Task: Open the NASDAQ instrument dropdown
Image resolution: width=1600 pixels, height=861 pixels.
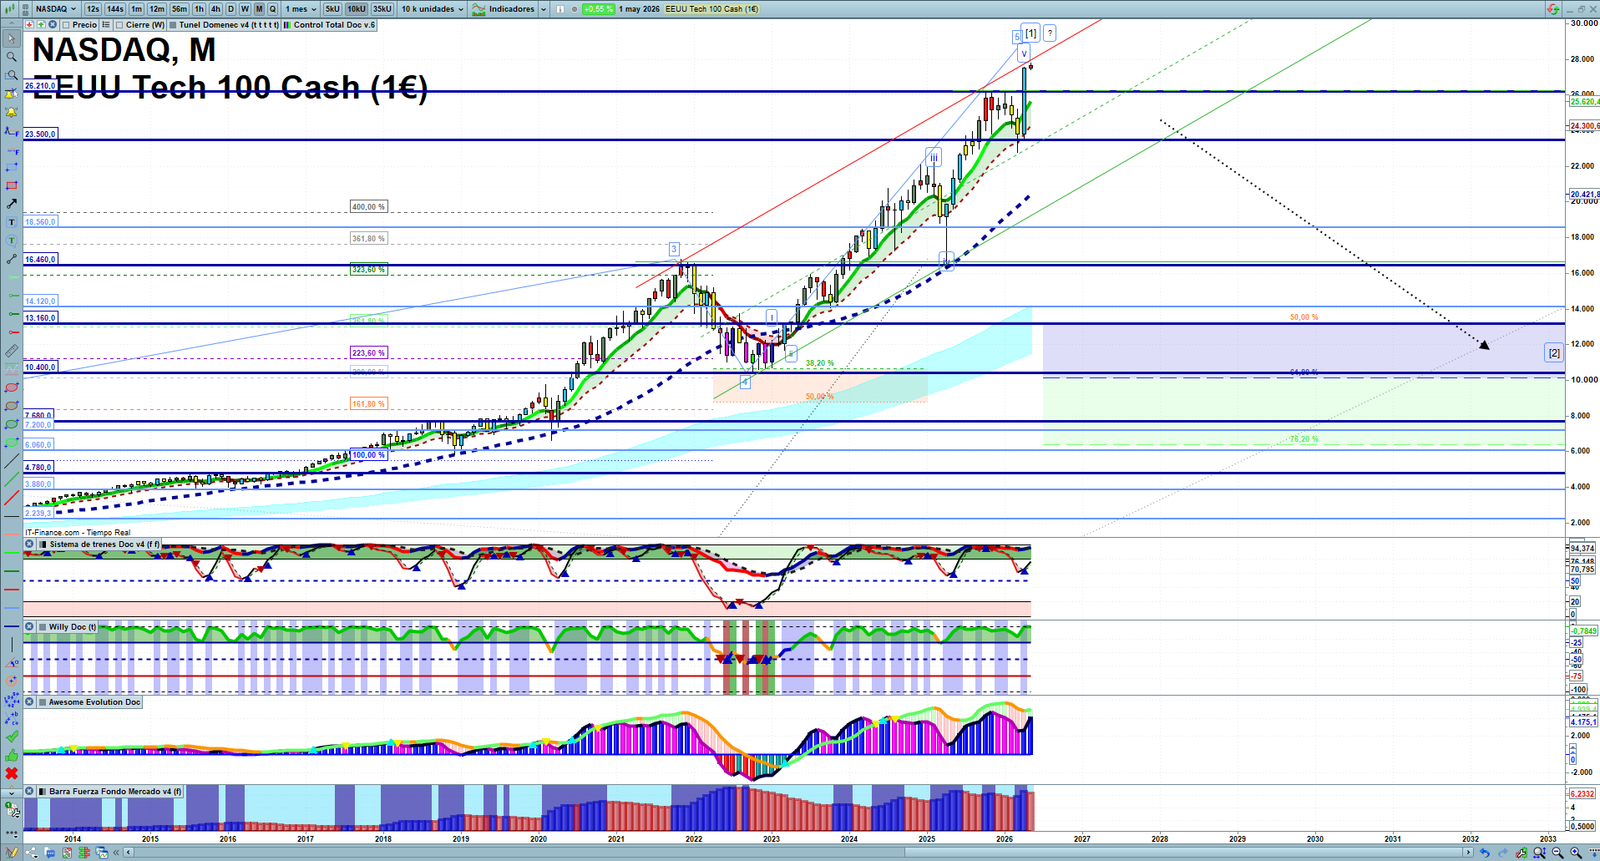Action: [56, 9]
